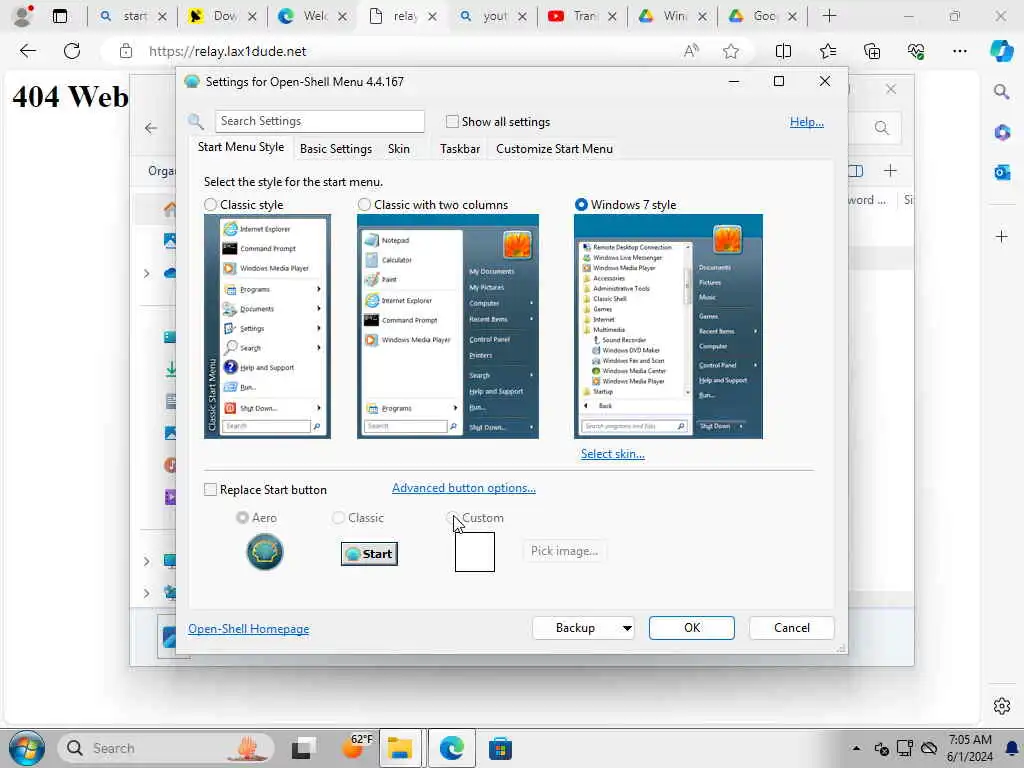This screenshot has height=768, width=1024.
Task: Open a new browser tab
Action: (x=829, y=16)
